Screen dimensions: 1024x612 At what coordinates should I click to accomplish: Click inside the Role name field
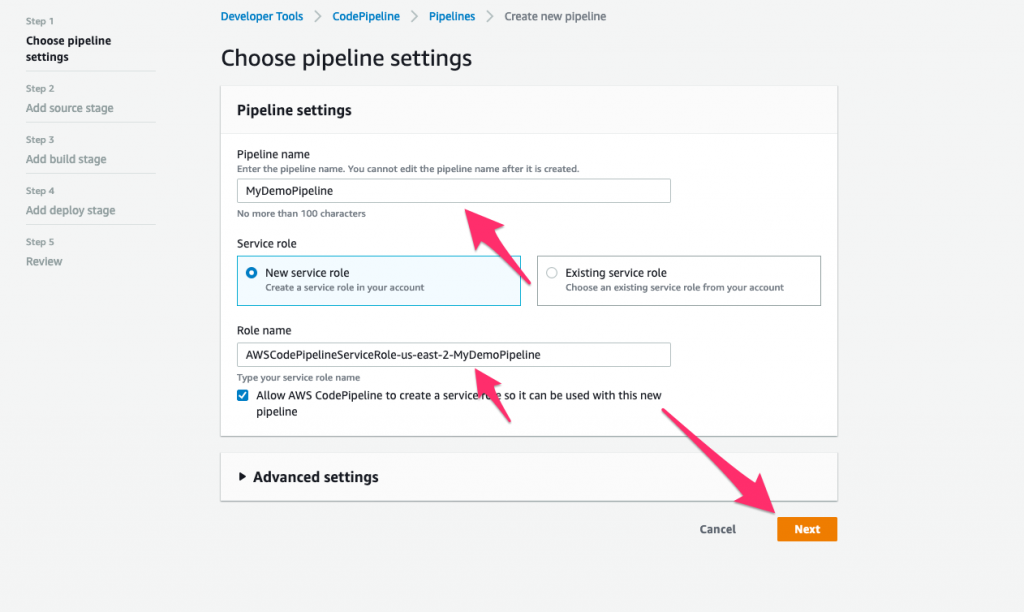(x=452, y=354)
